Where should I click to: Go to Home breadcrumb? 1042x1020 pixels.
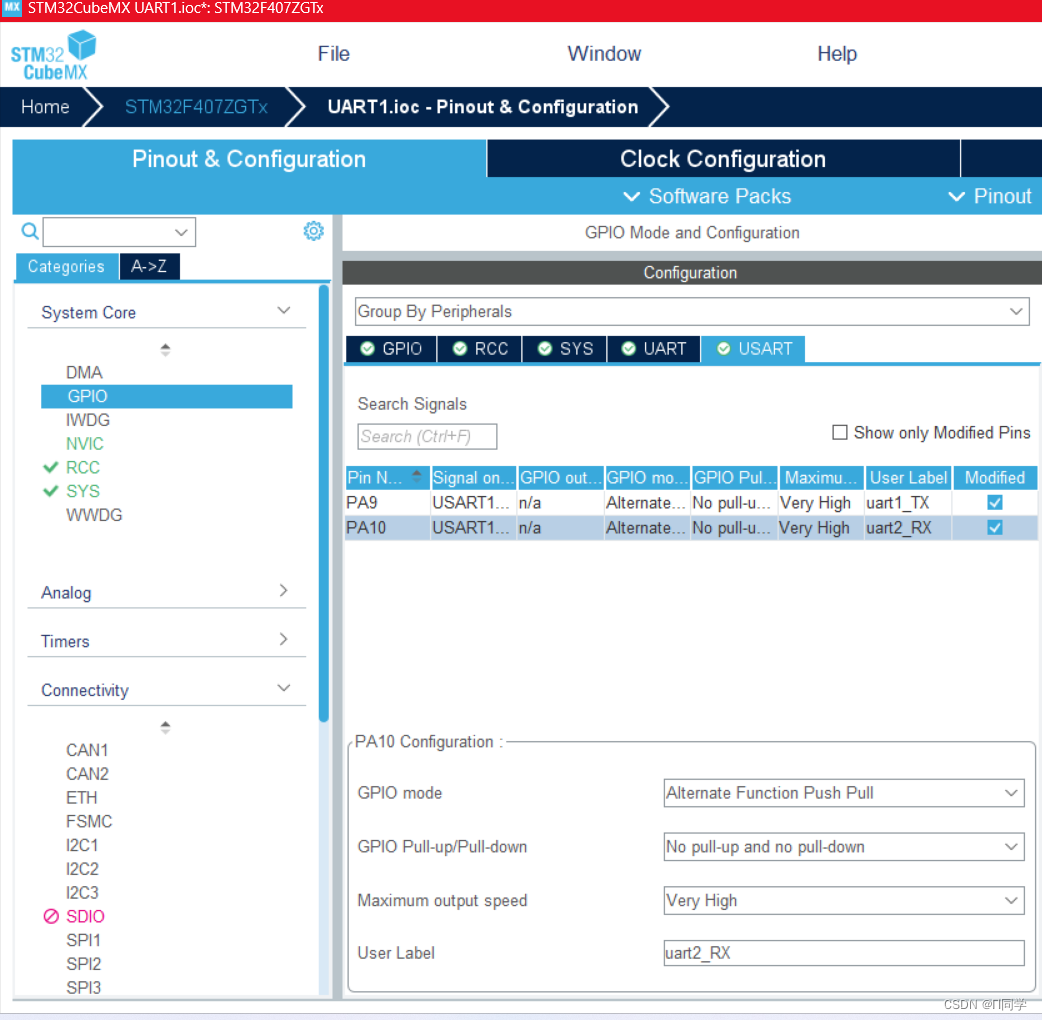click(x=45, y=107)
